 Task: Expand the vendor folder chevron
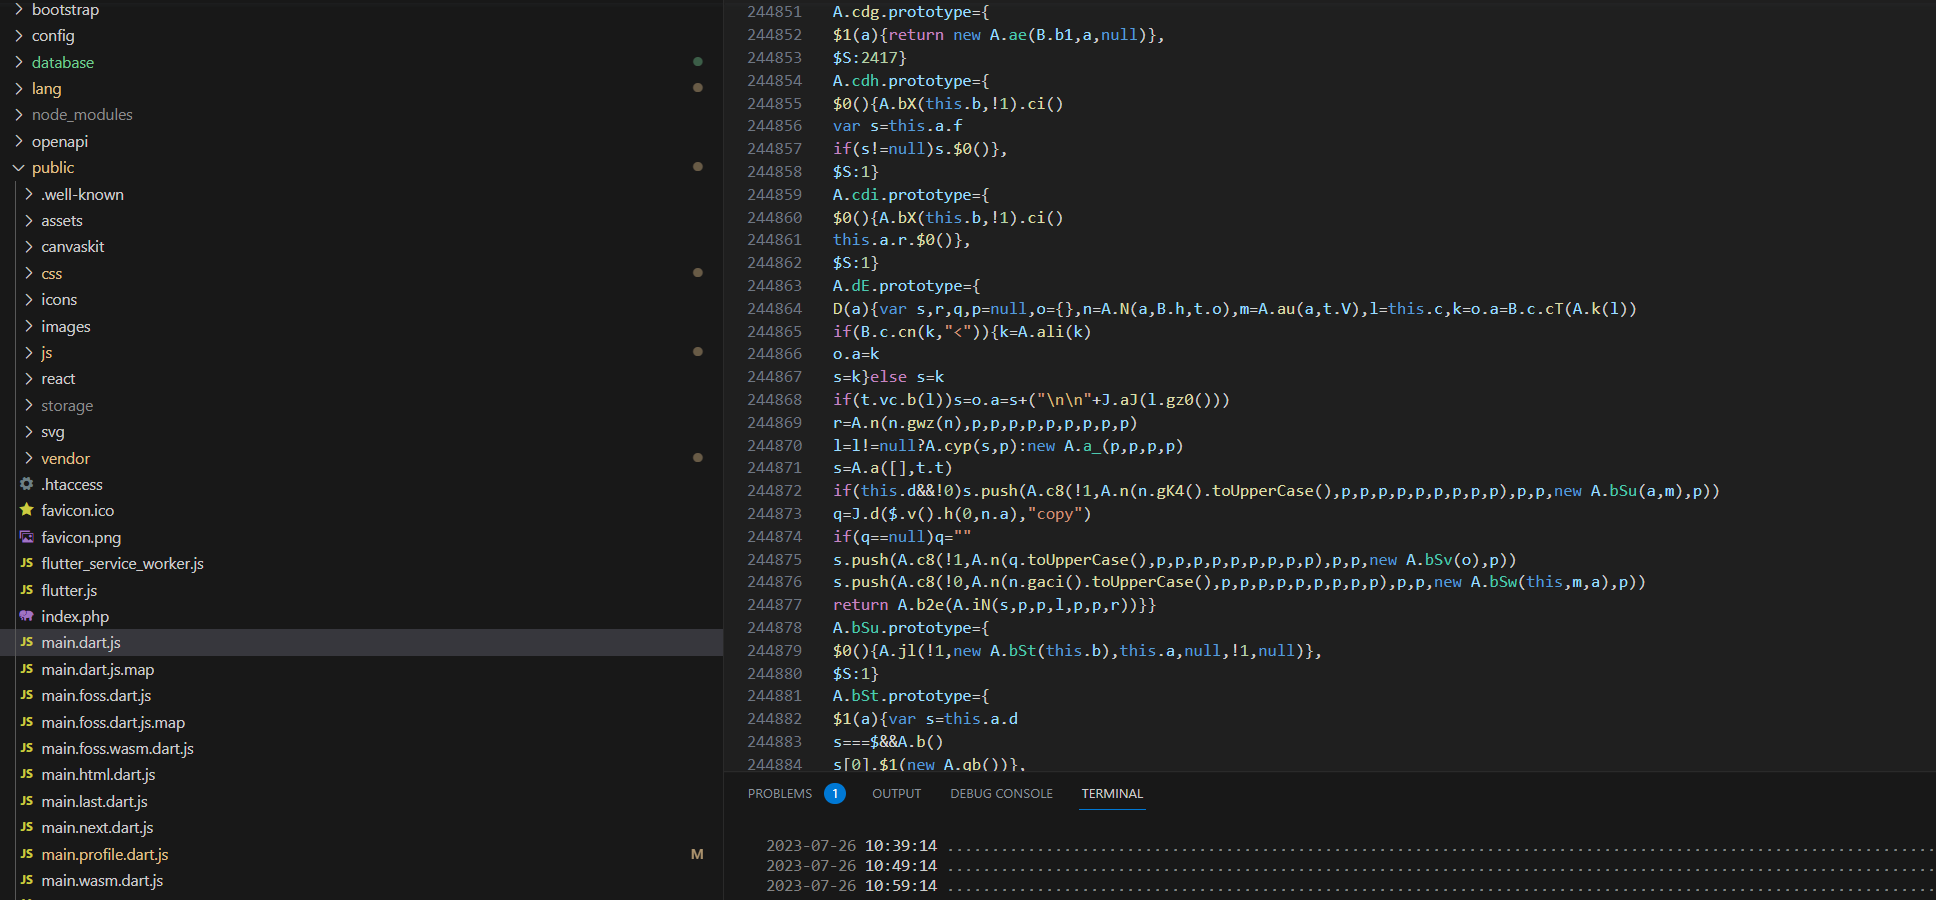pos(29,458)
